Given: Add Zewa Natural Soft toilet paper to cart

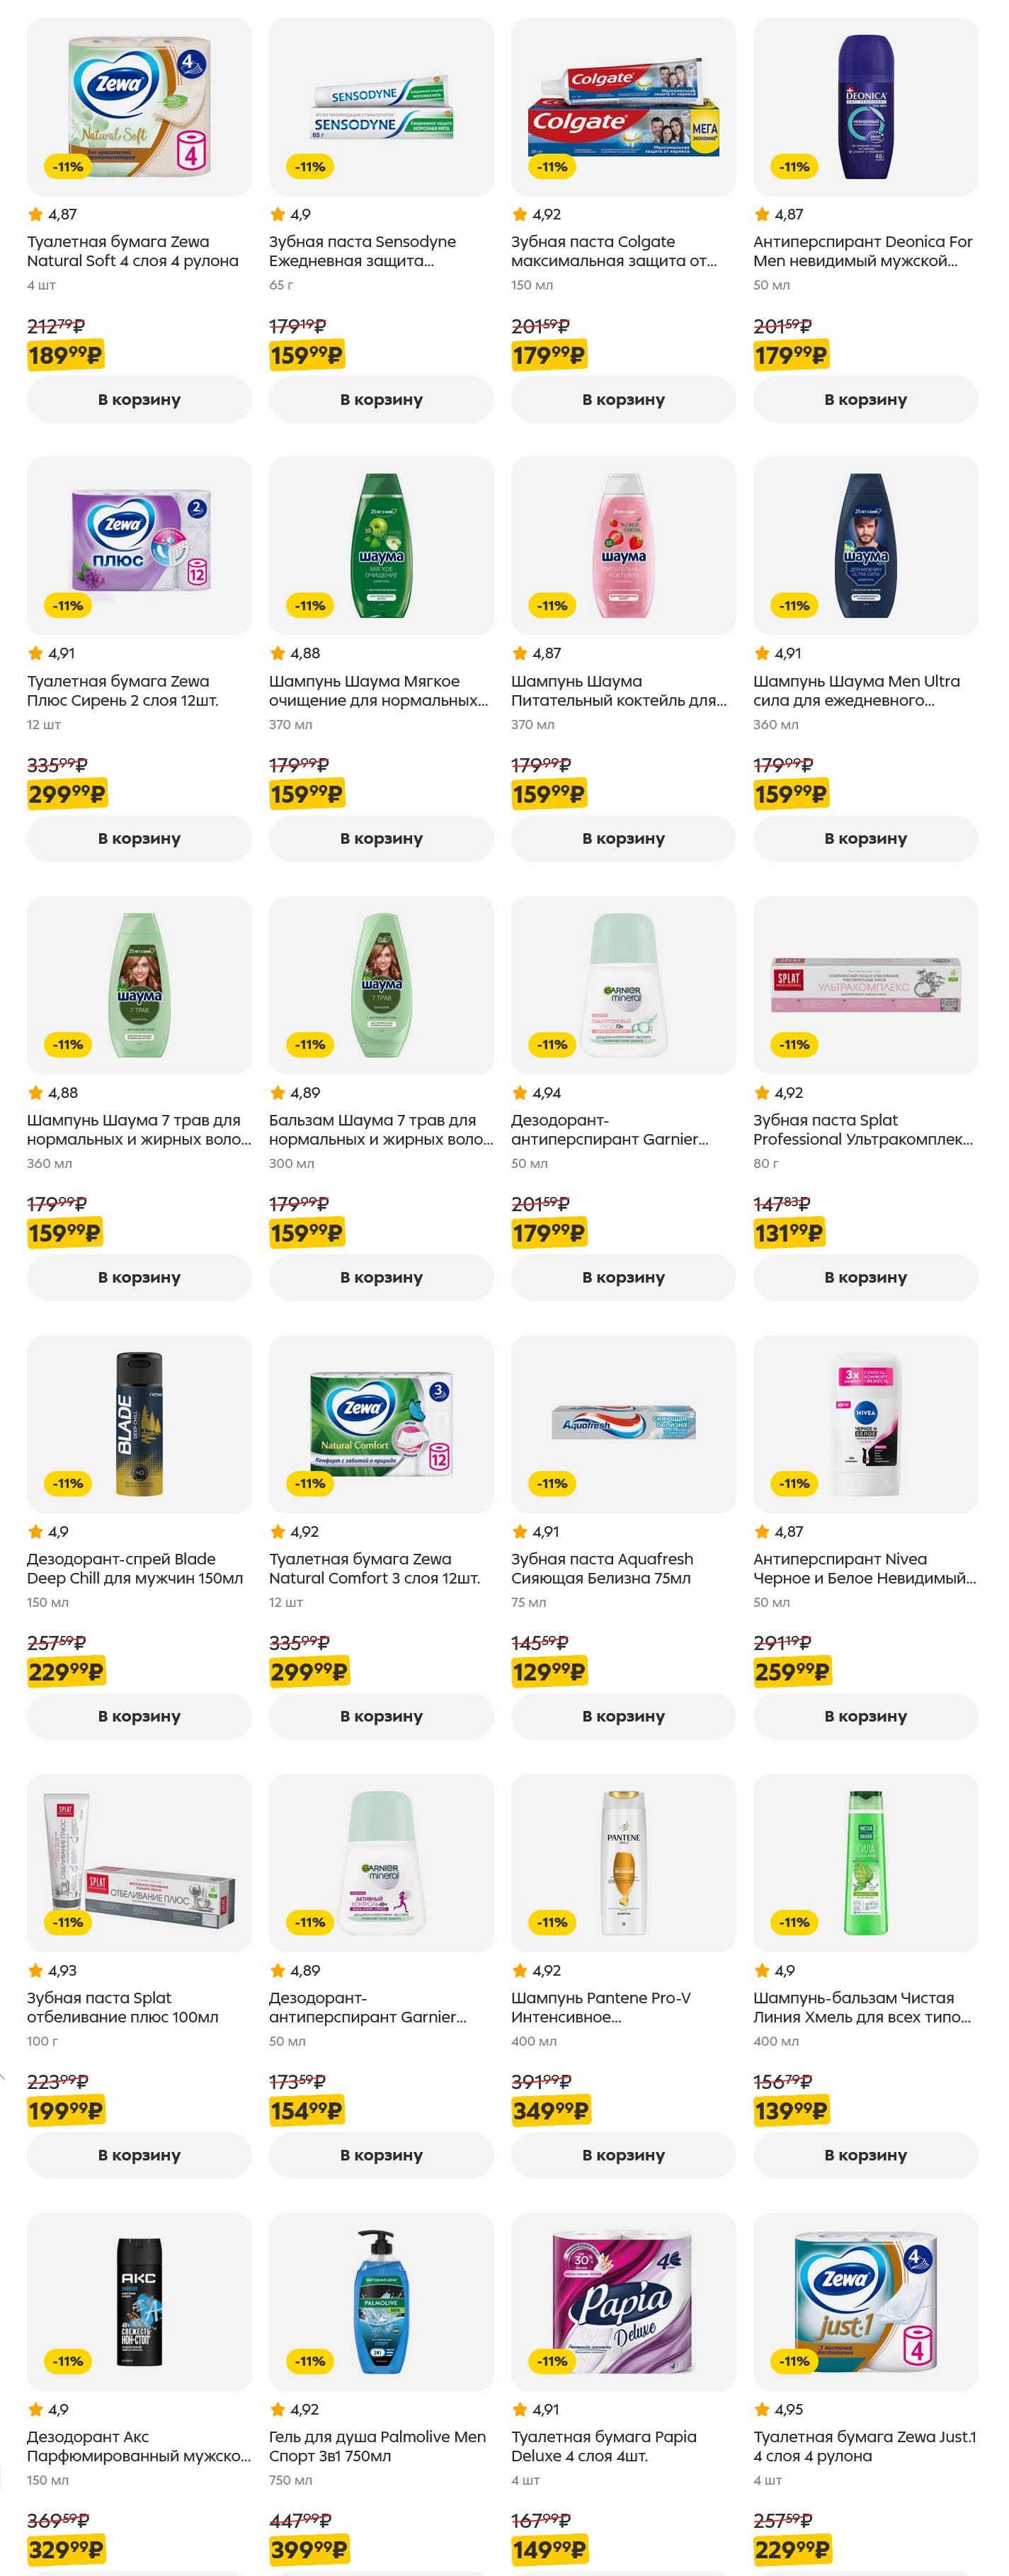Looking at the screenshot, I should point(139,399).
